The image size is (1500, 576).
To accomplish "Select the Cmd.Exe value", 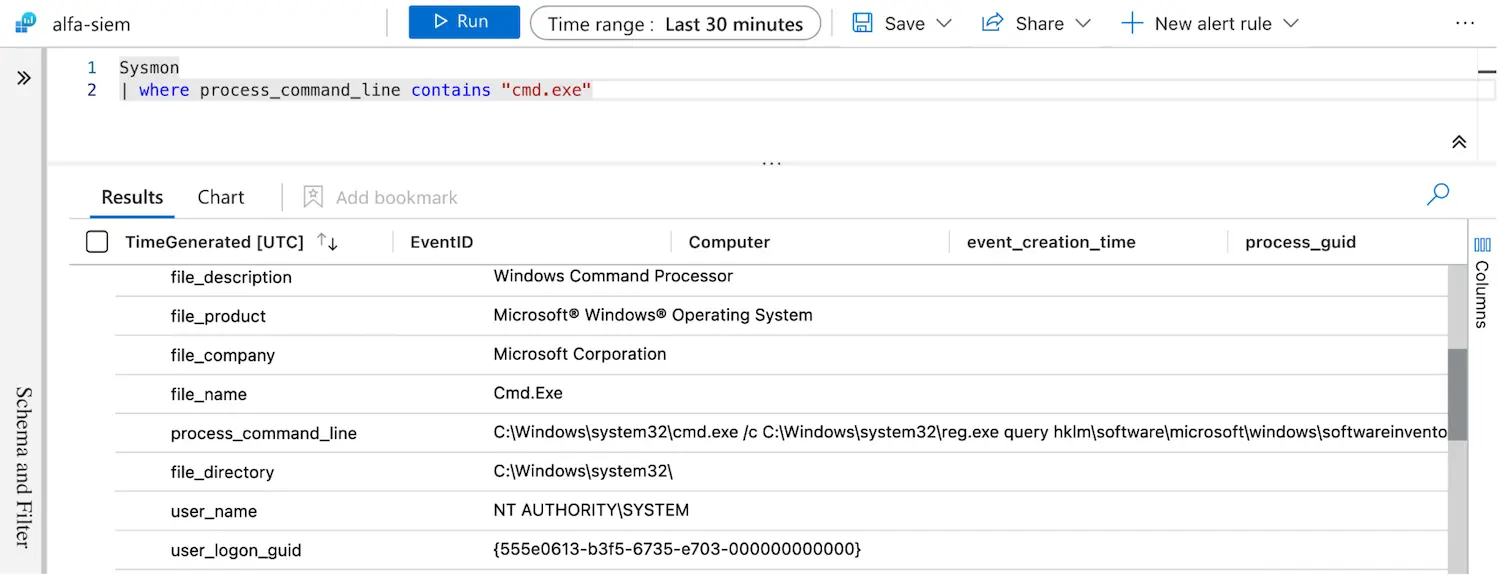I will [x=528, y=393].
